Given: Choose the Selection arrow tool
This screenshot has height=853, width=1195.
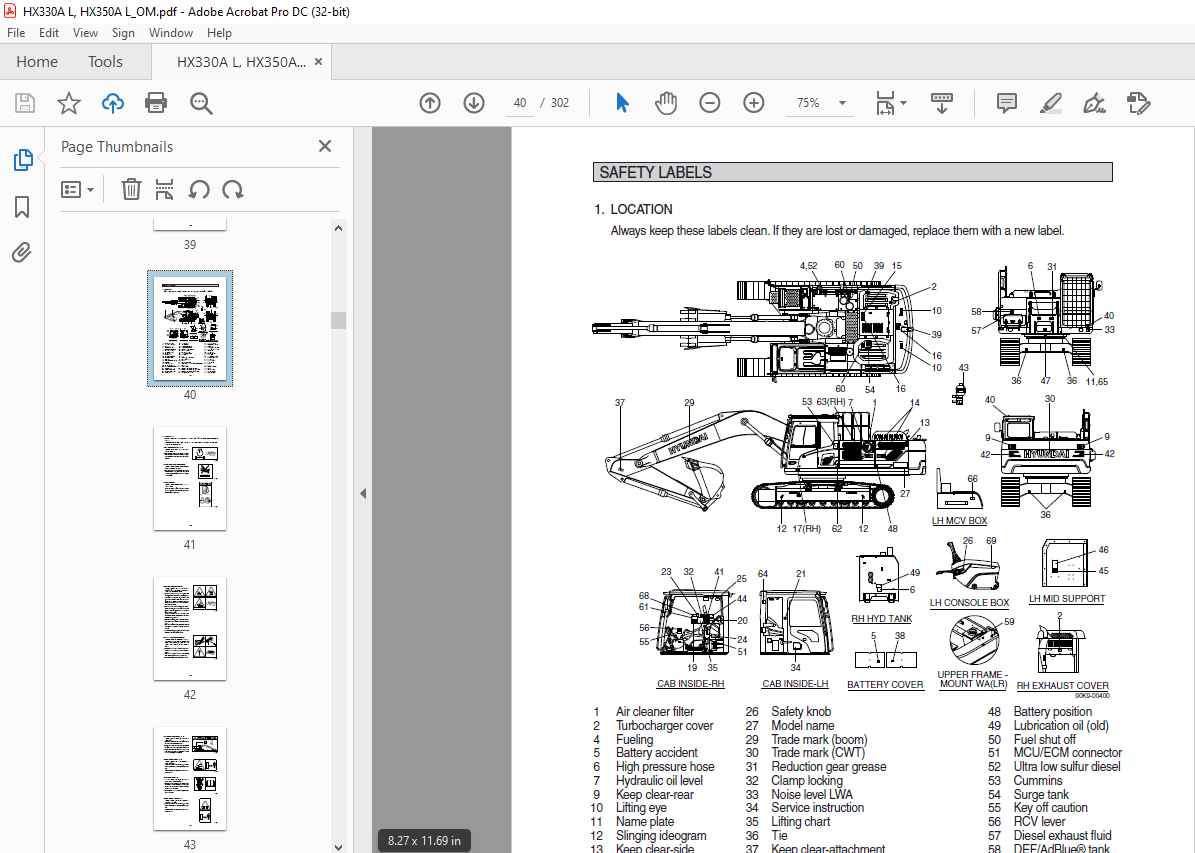Looking at the screenshot, I should pos(623,103).
